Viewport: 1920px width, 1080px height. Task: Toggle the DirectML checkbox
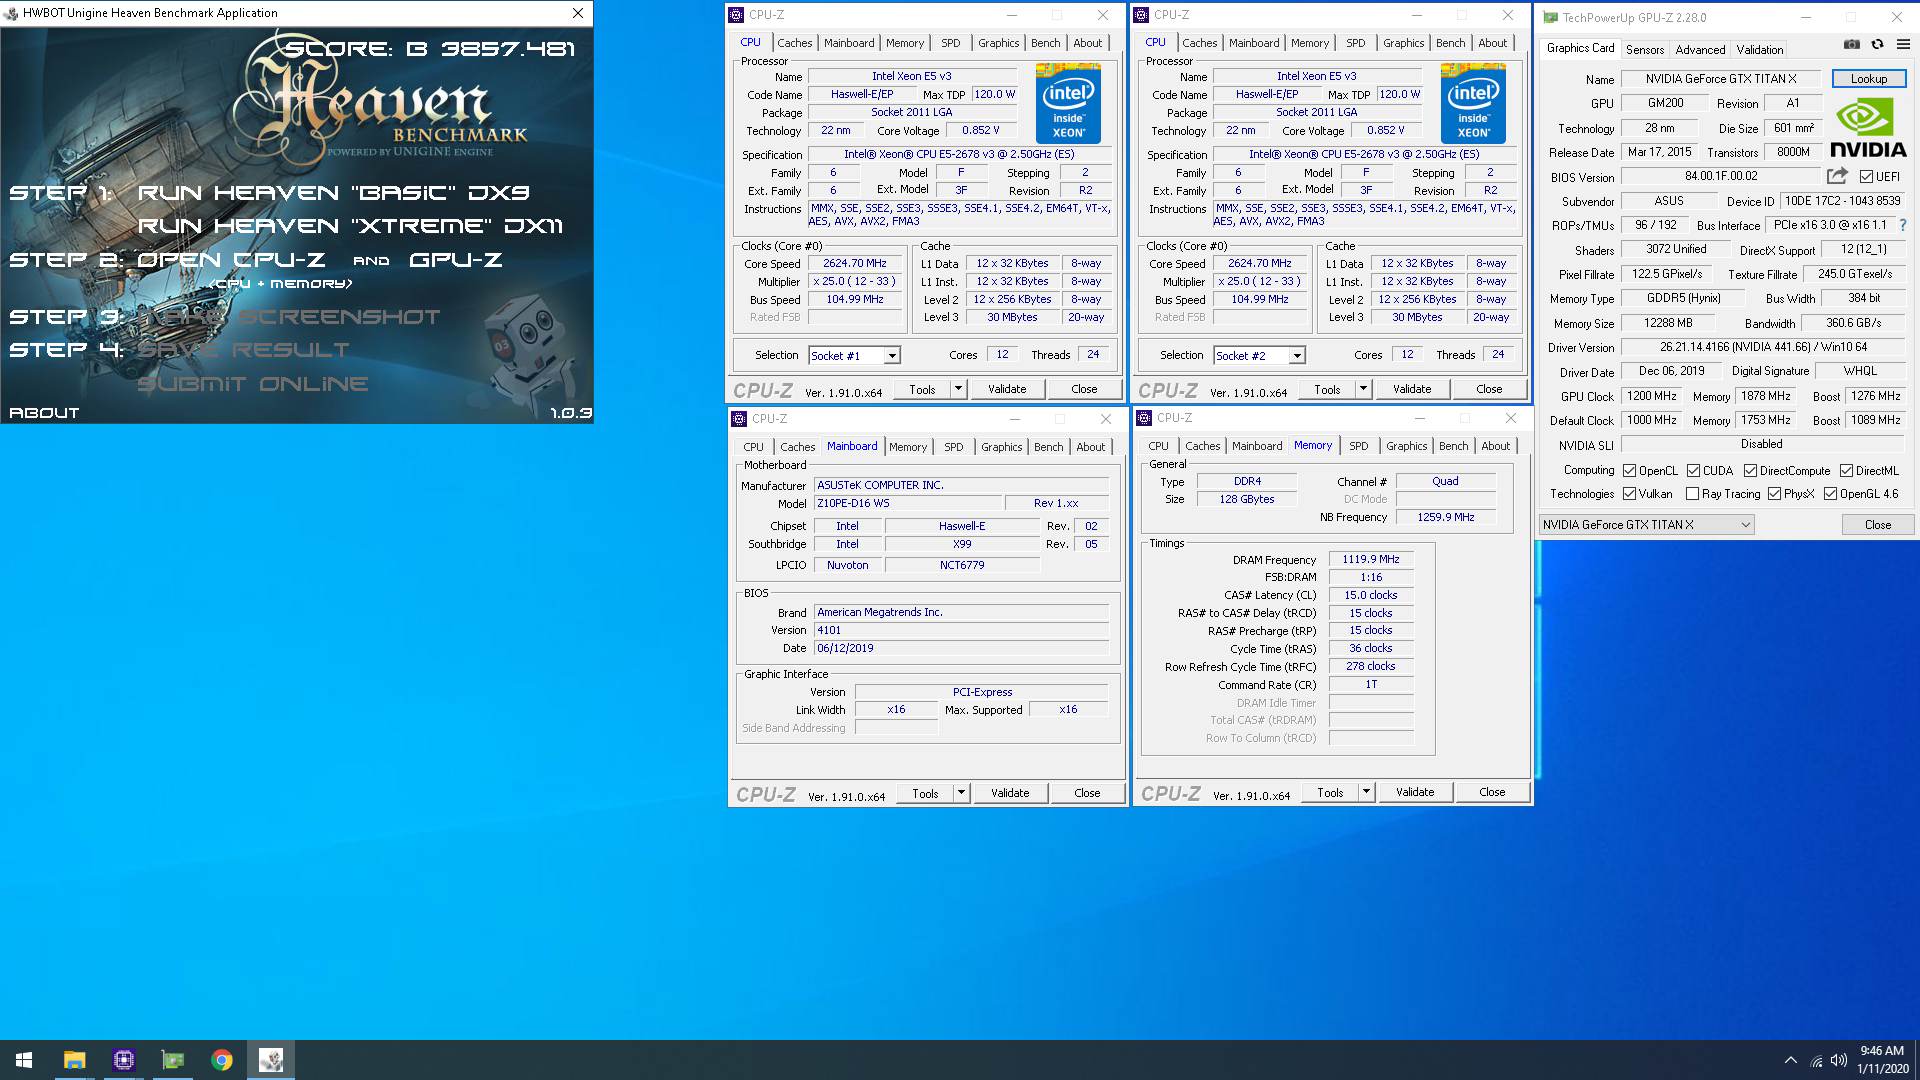[x=1846, y=471]
